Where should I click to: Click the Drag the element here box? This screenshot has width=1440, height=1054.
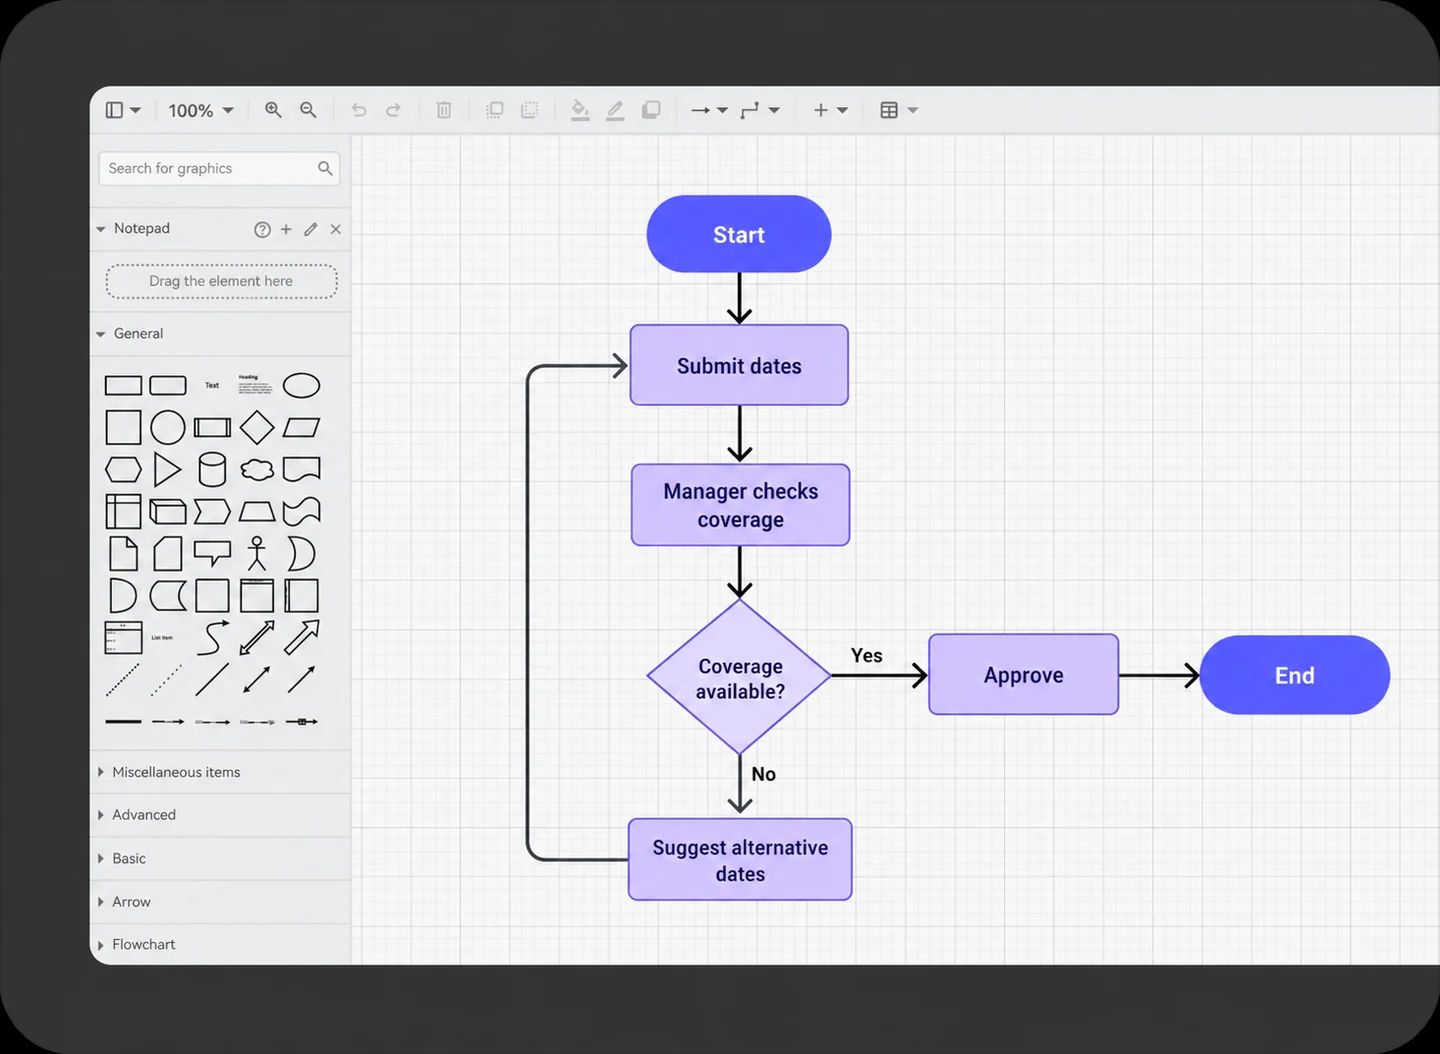(221, 281)
